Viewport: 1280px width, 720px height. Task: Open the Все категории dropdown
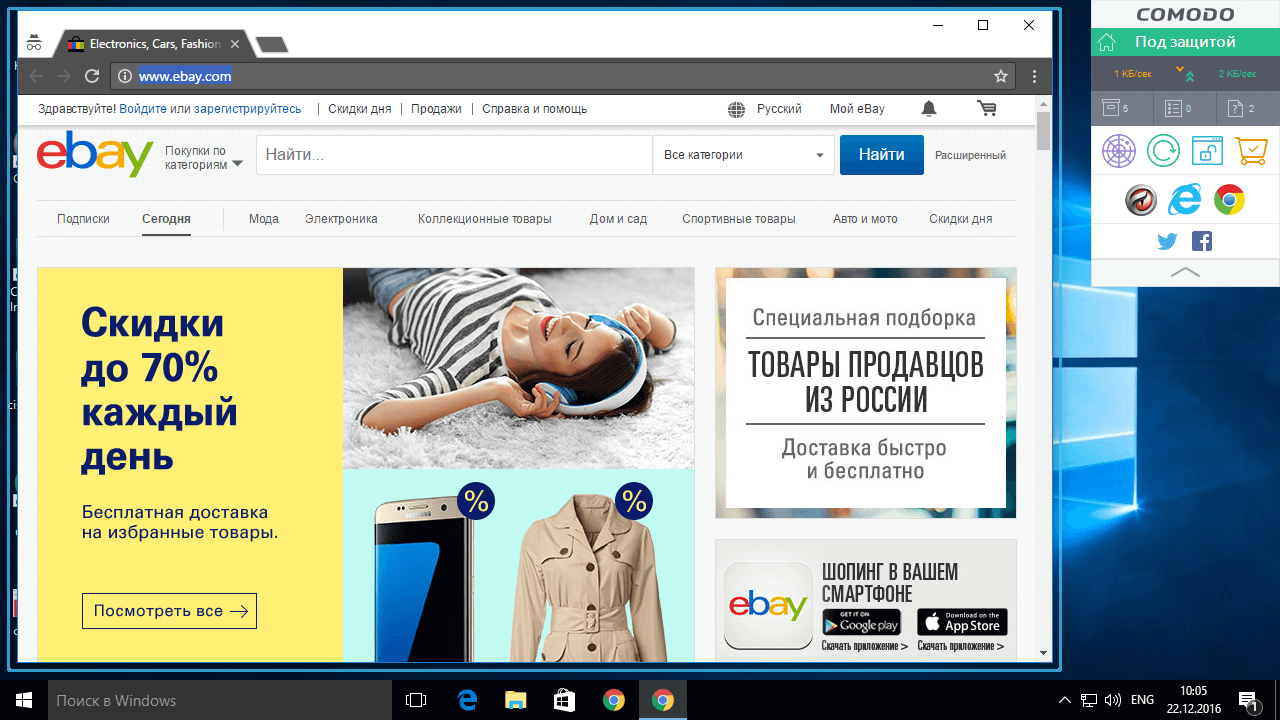coord(744,155)
